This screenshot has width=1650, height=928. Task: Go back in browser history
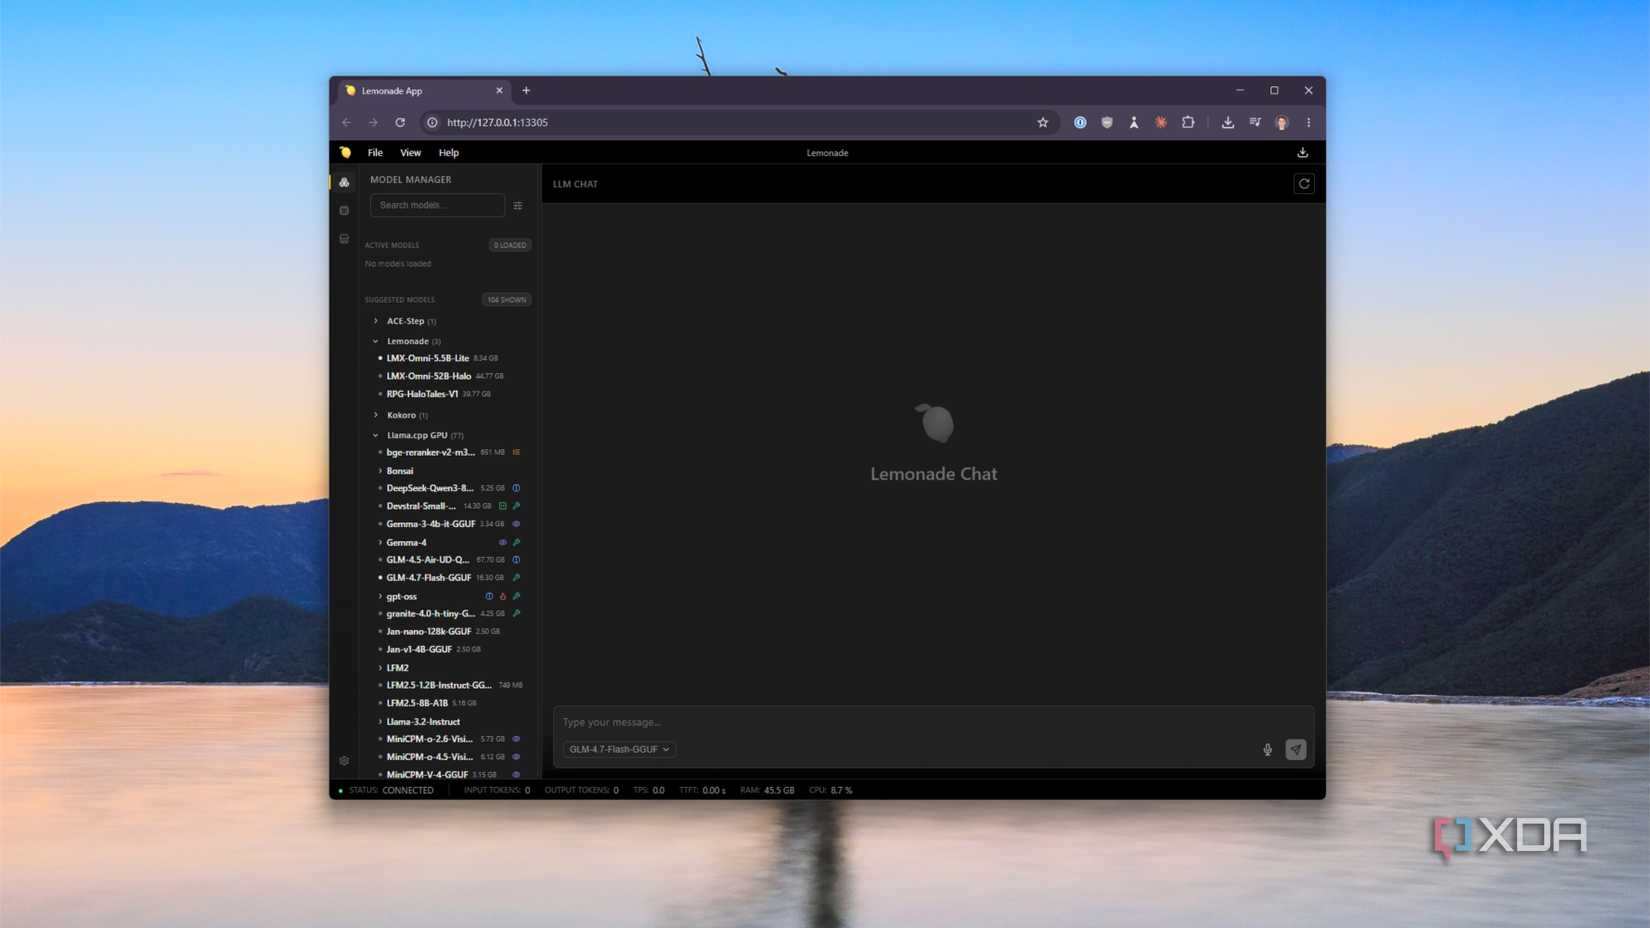pyautogui.click(x=347, y=122)
